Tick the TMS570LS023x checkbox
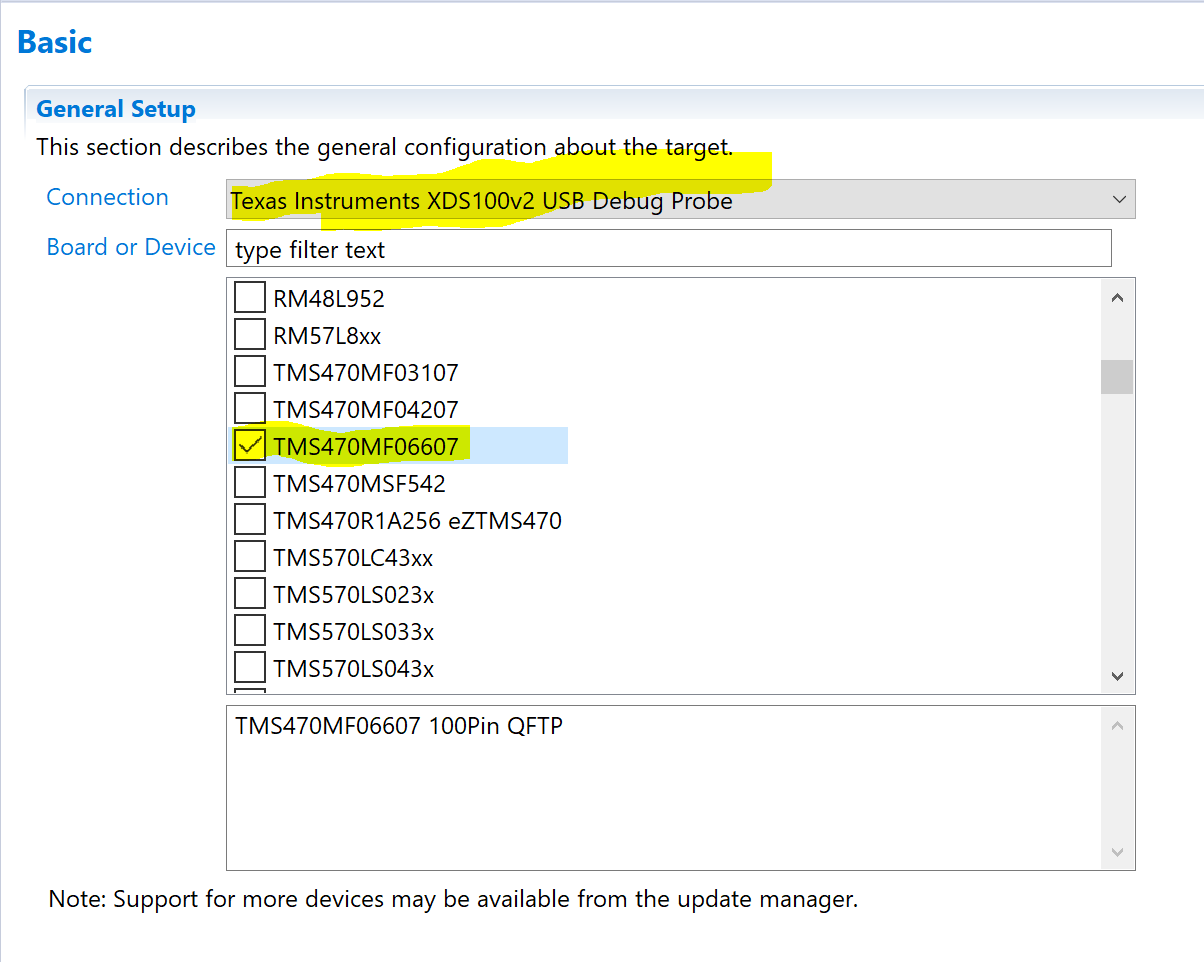The image size is (1204, 962). 250,595
